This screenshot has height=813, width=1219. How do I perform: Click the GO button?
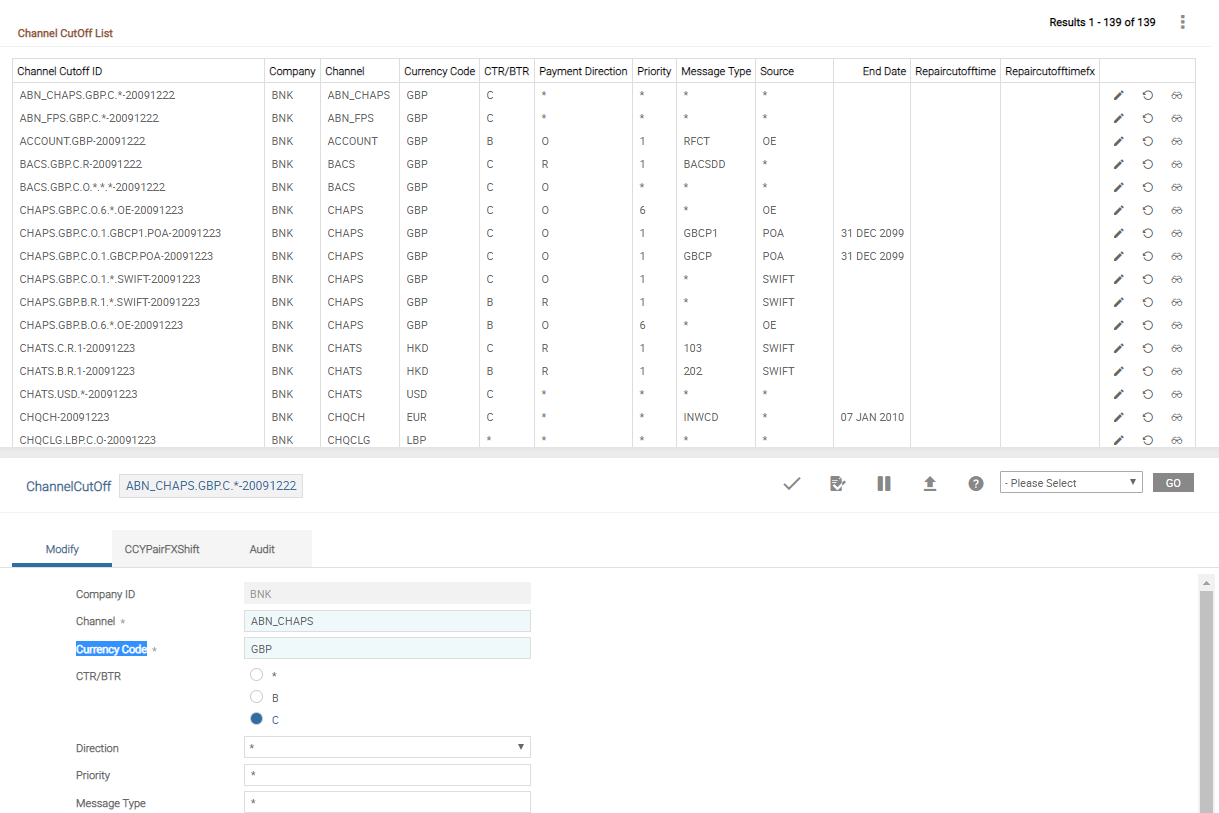tap(1173, 483)
